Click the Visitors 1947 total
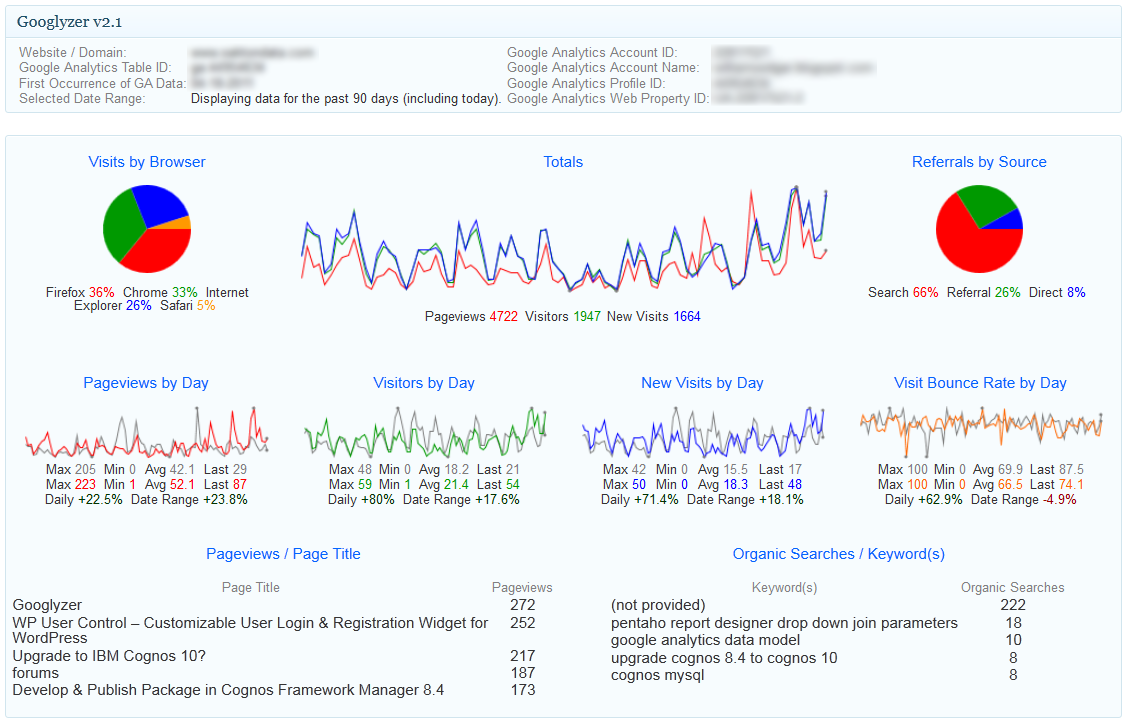 click(563, 317)
